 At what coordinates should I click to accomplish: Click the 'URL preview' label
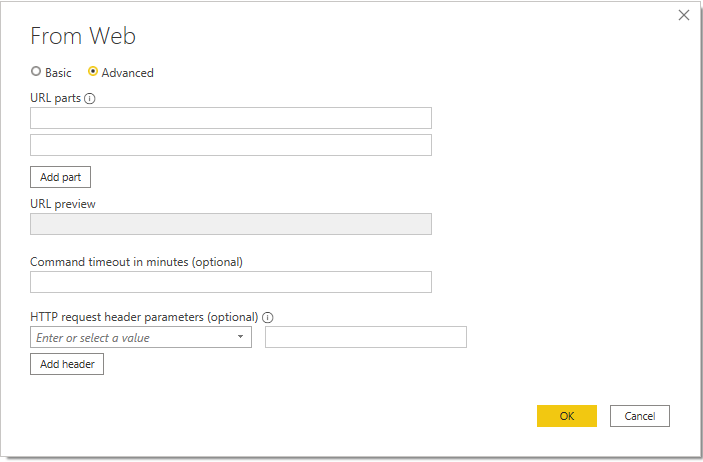coord(63,204)
